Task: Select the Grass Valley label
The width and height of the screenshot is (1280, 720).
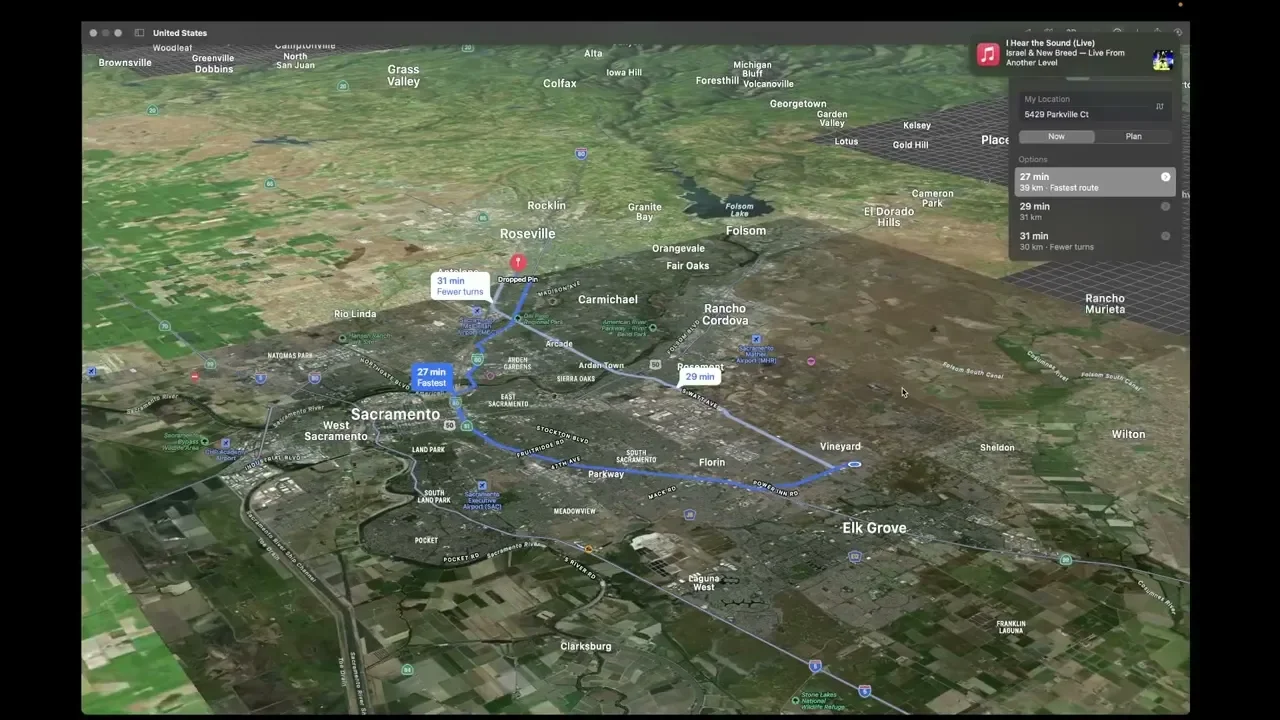Action: tap(404, 76)
